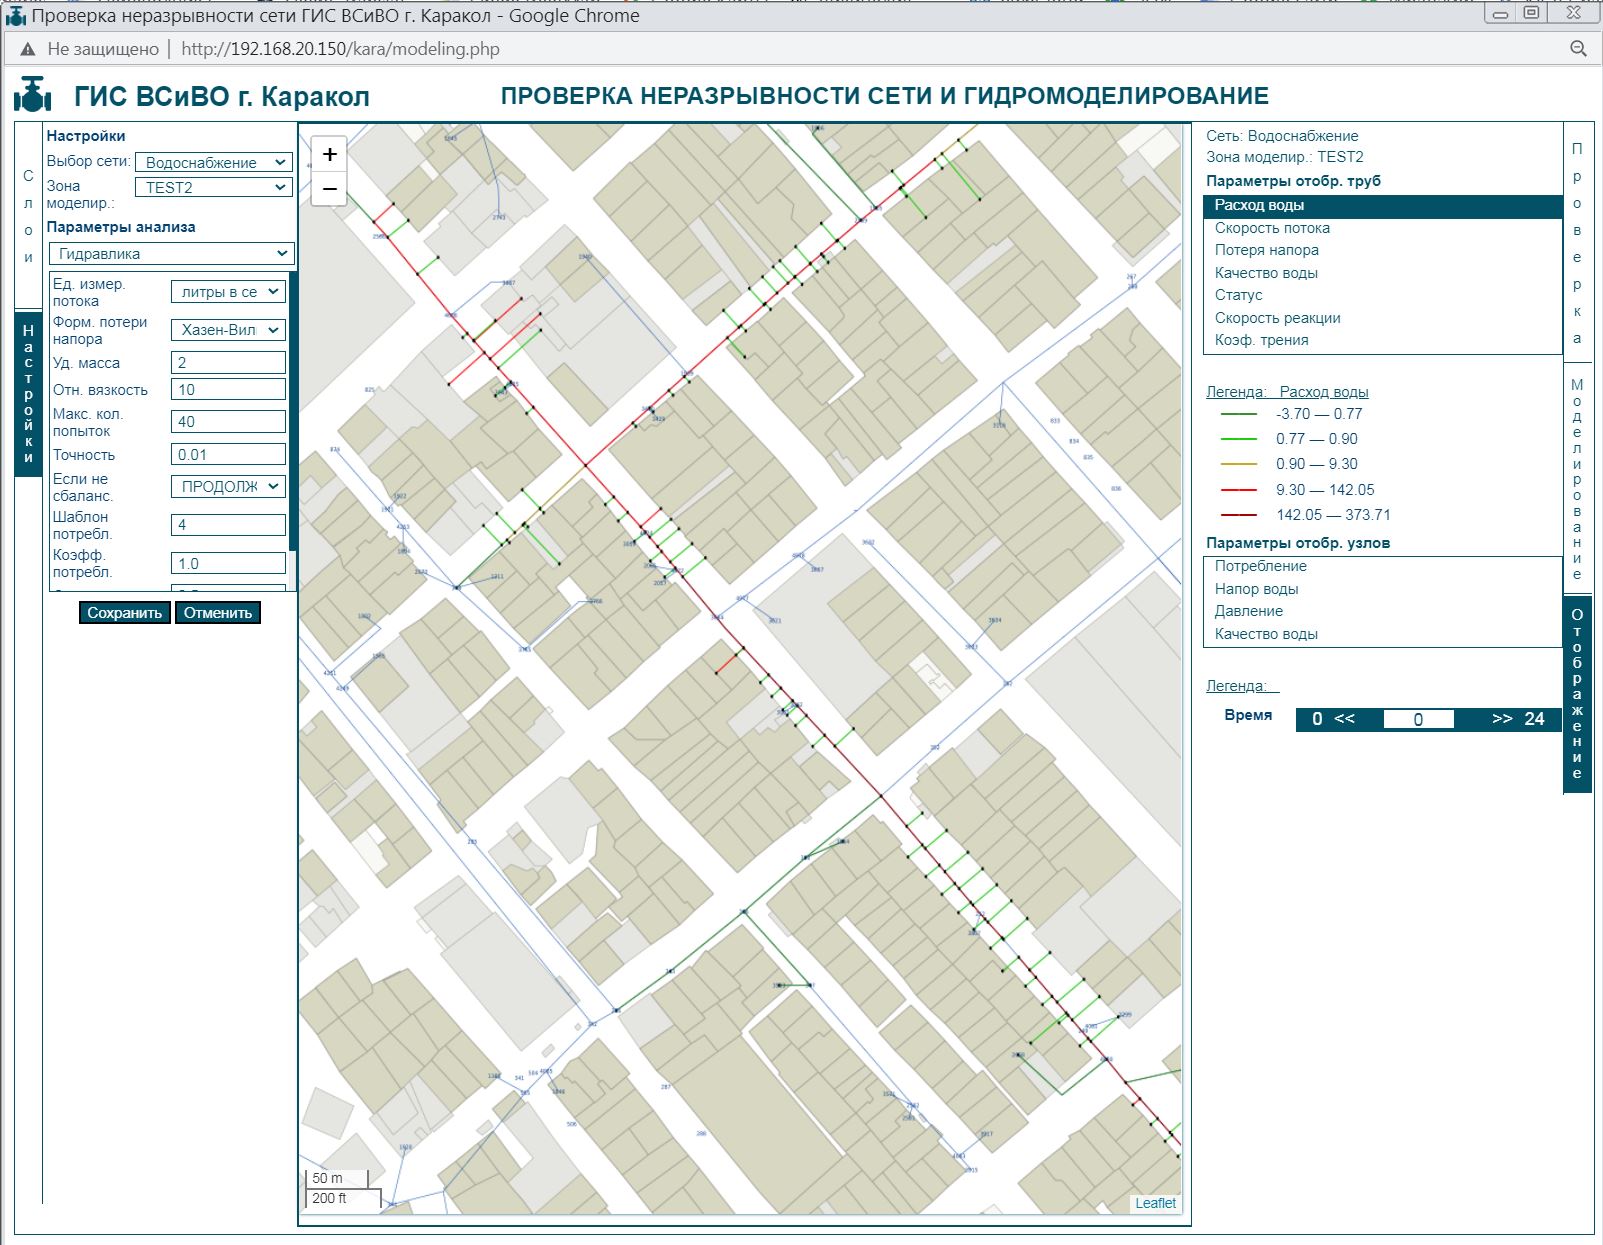
Task: Open the Проверка vertical tab
Action: tap(1577, 243)
